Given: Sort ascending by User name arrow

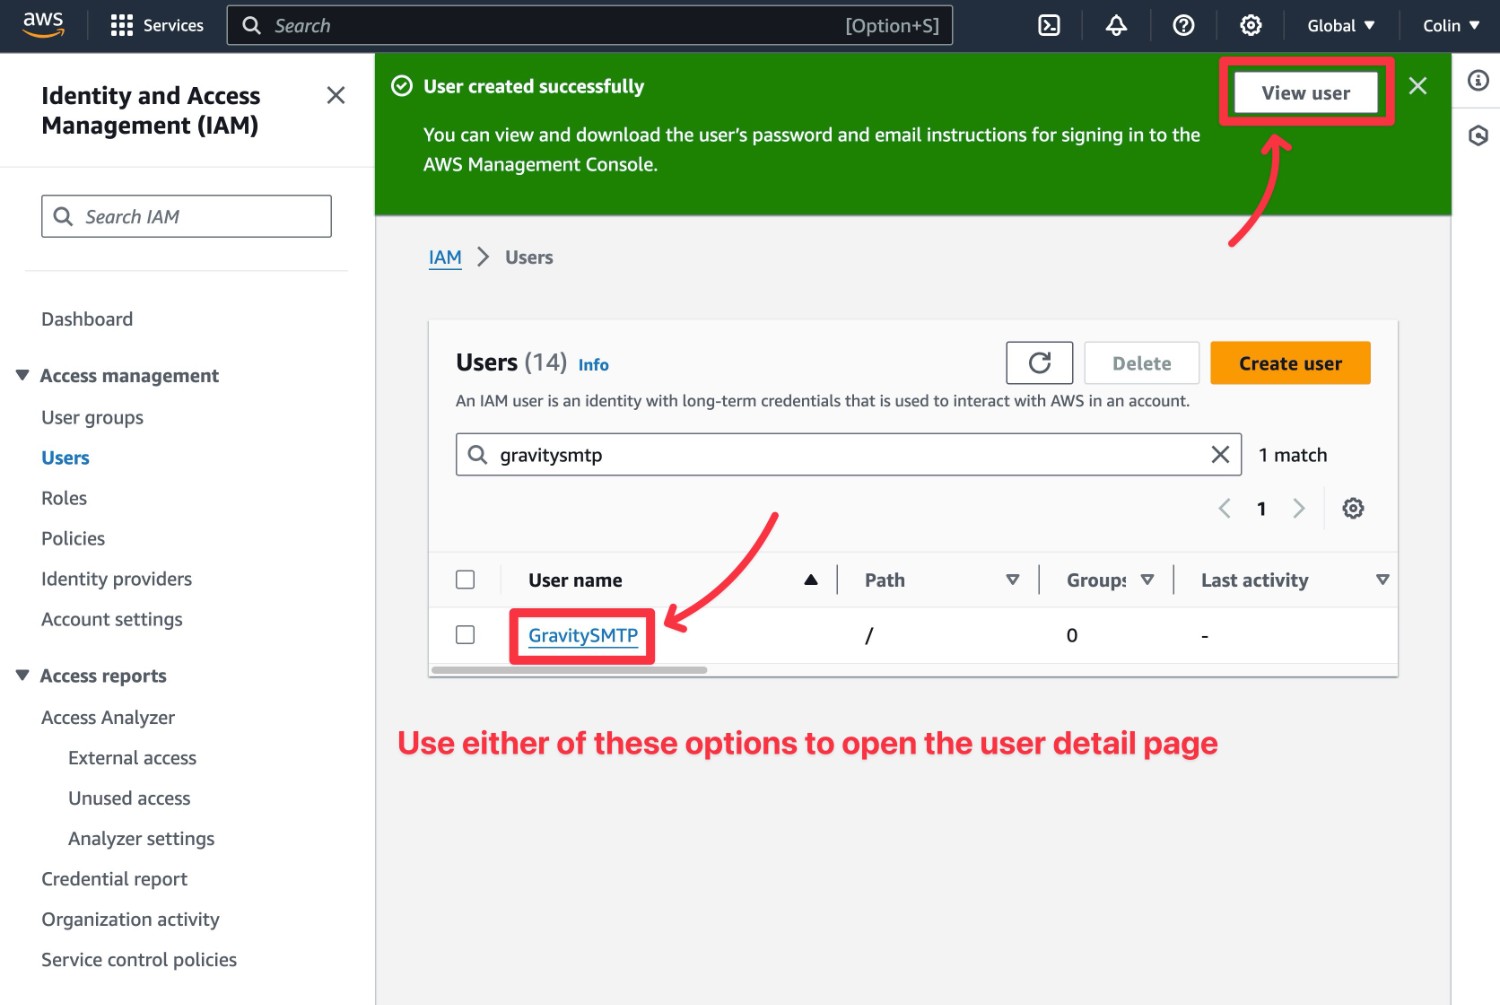Looking at the screenshot, I should point(811,580).
